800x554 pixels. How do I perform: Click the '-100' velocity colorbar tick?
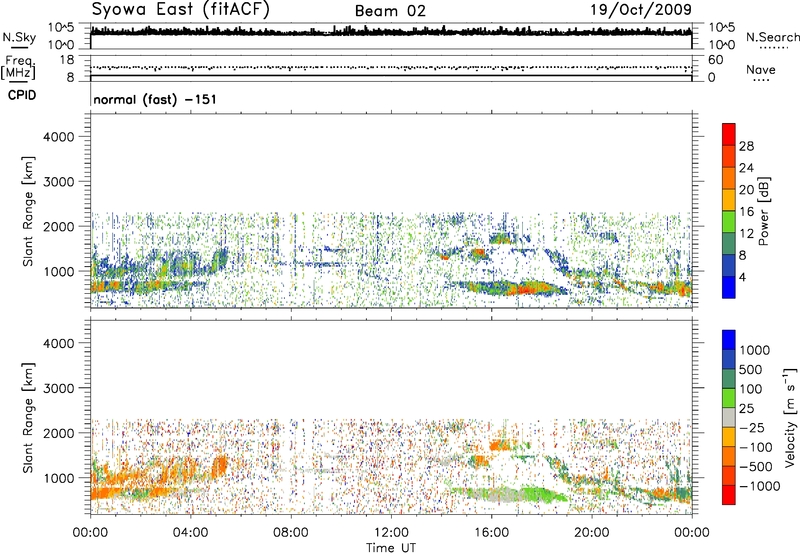(756, 447)
